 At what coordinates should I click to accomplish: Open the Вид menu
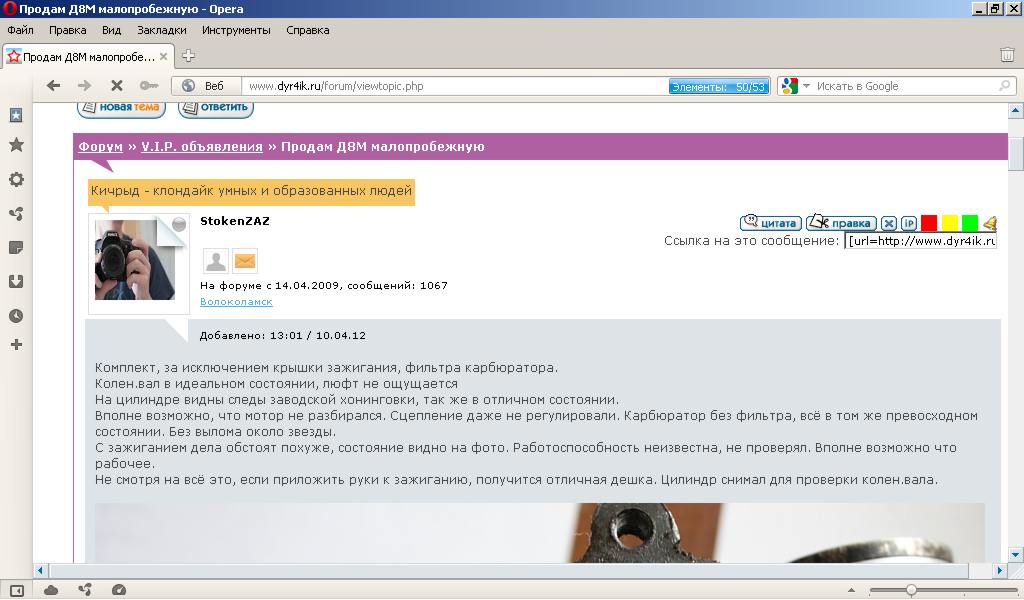pyautogui.click(x=112, y=30)
